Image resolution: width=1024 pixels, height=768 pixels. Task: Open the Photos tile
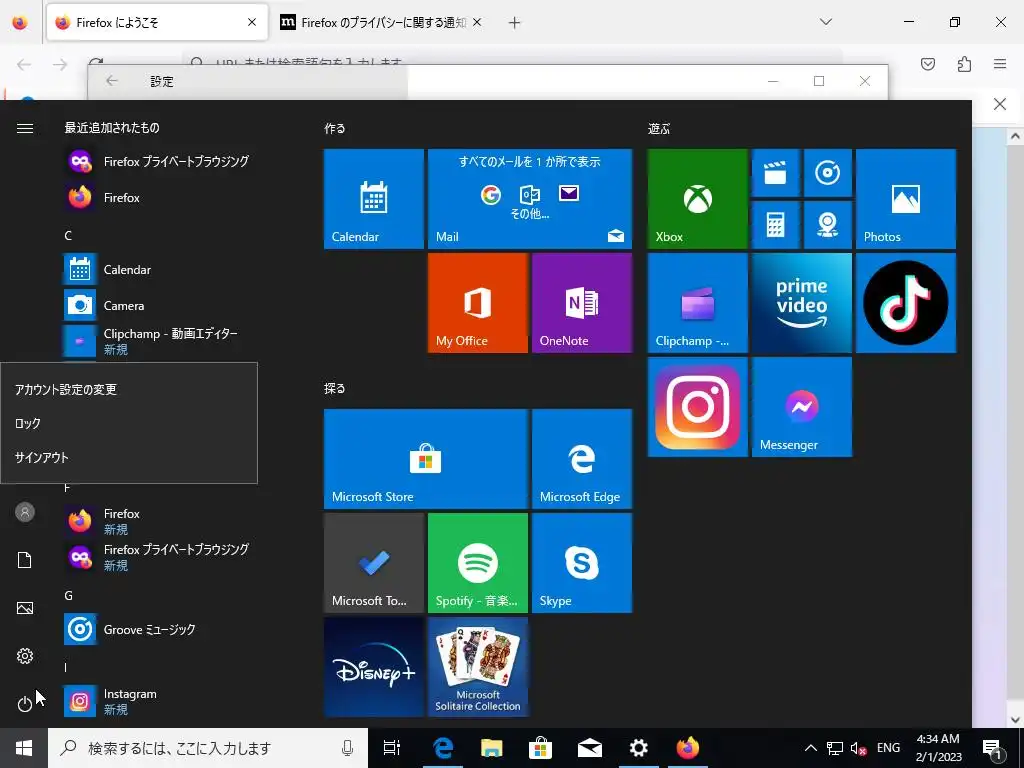tap(906, 199)
